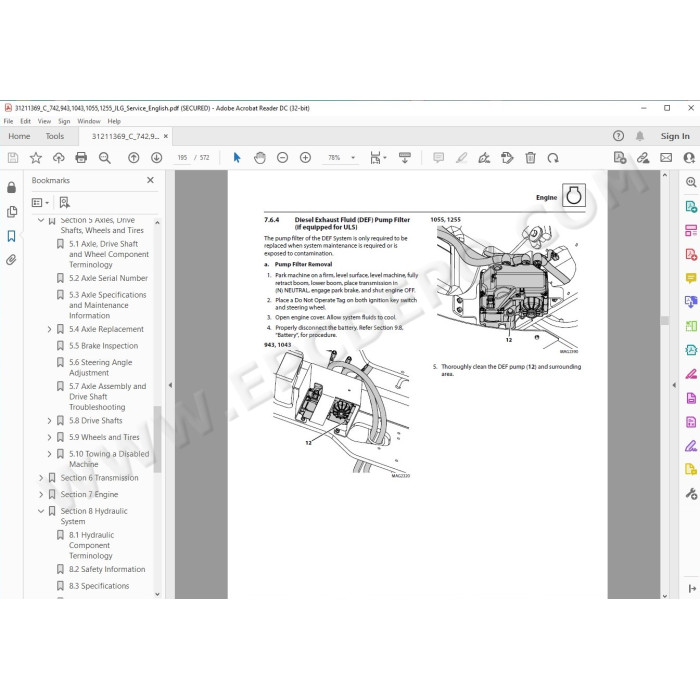Open the File menu
This screenshot has height=700, width=700.
8,121
